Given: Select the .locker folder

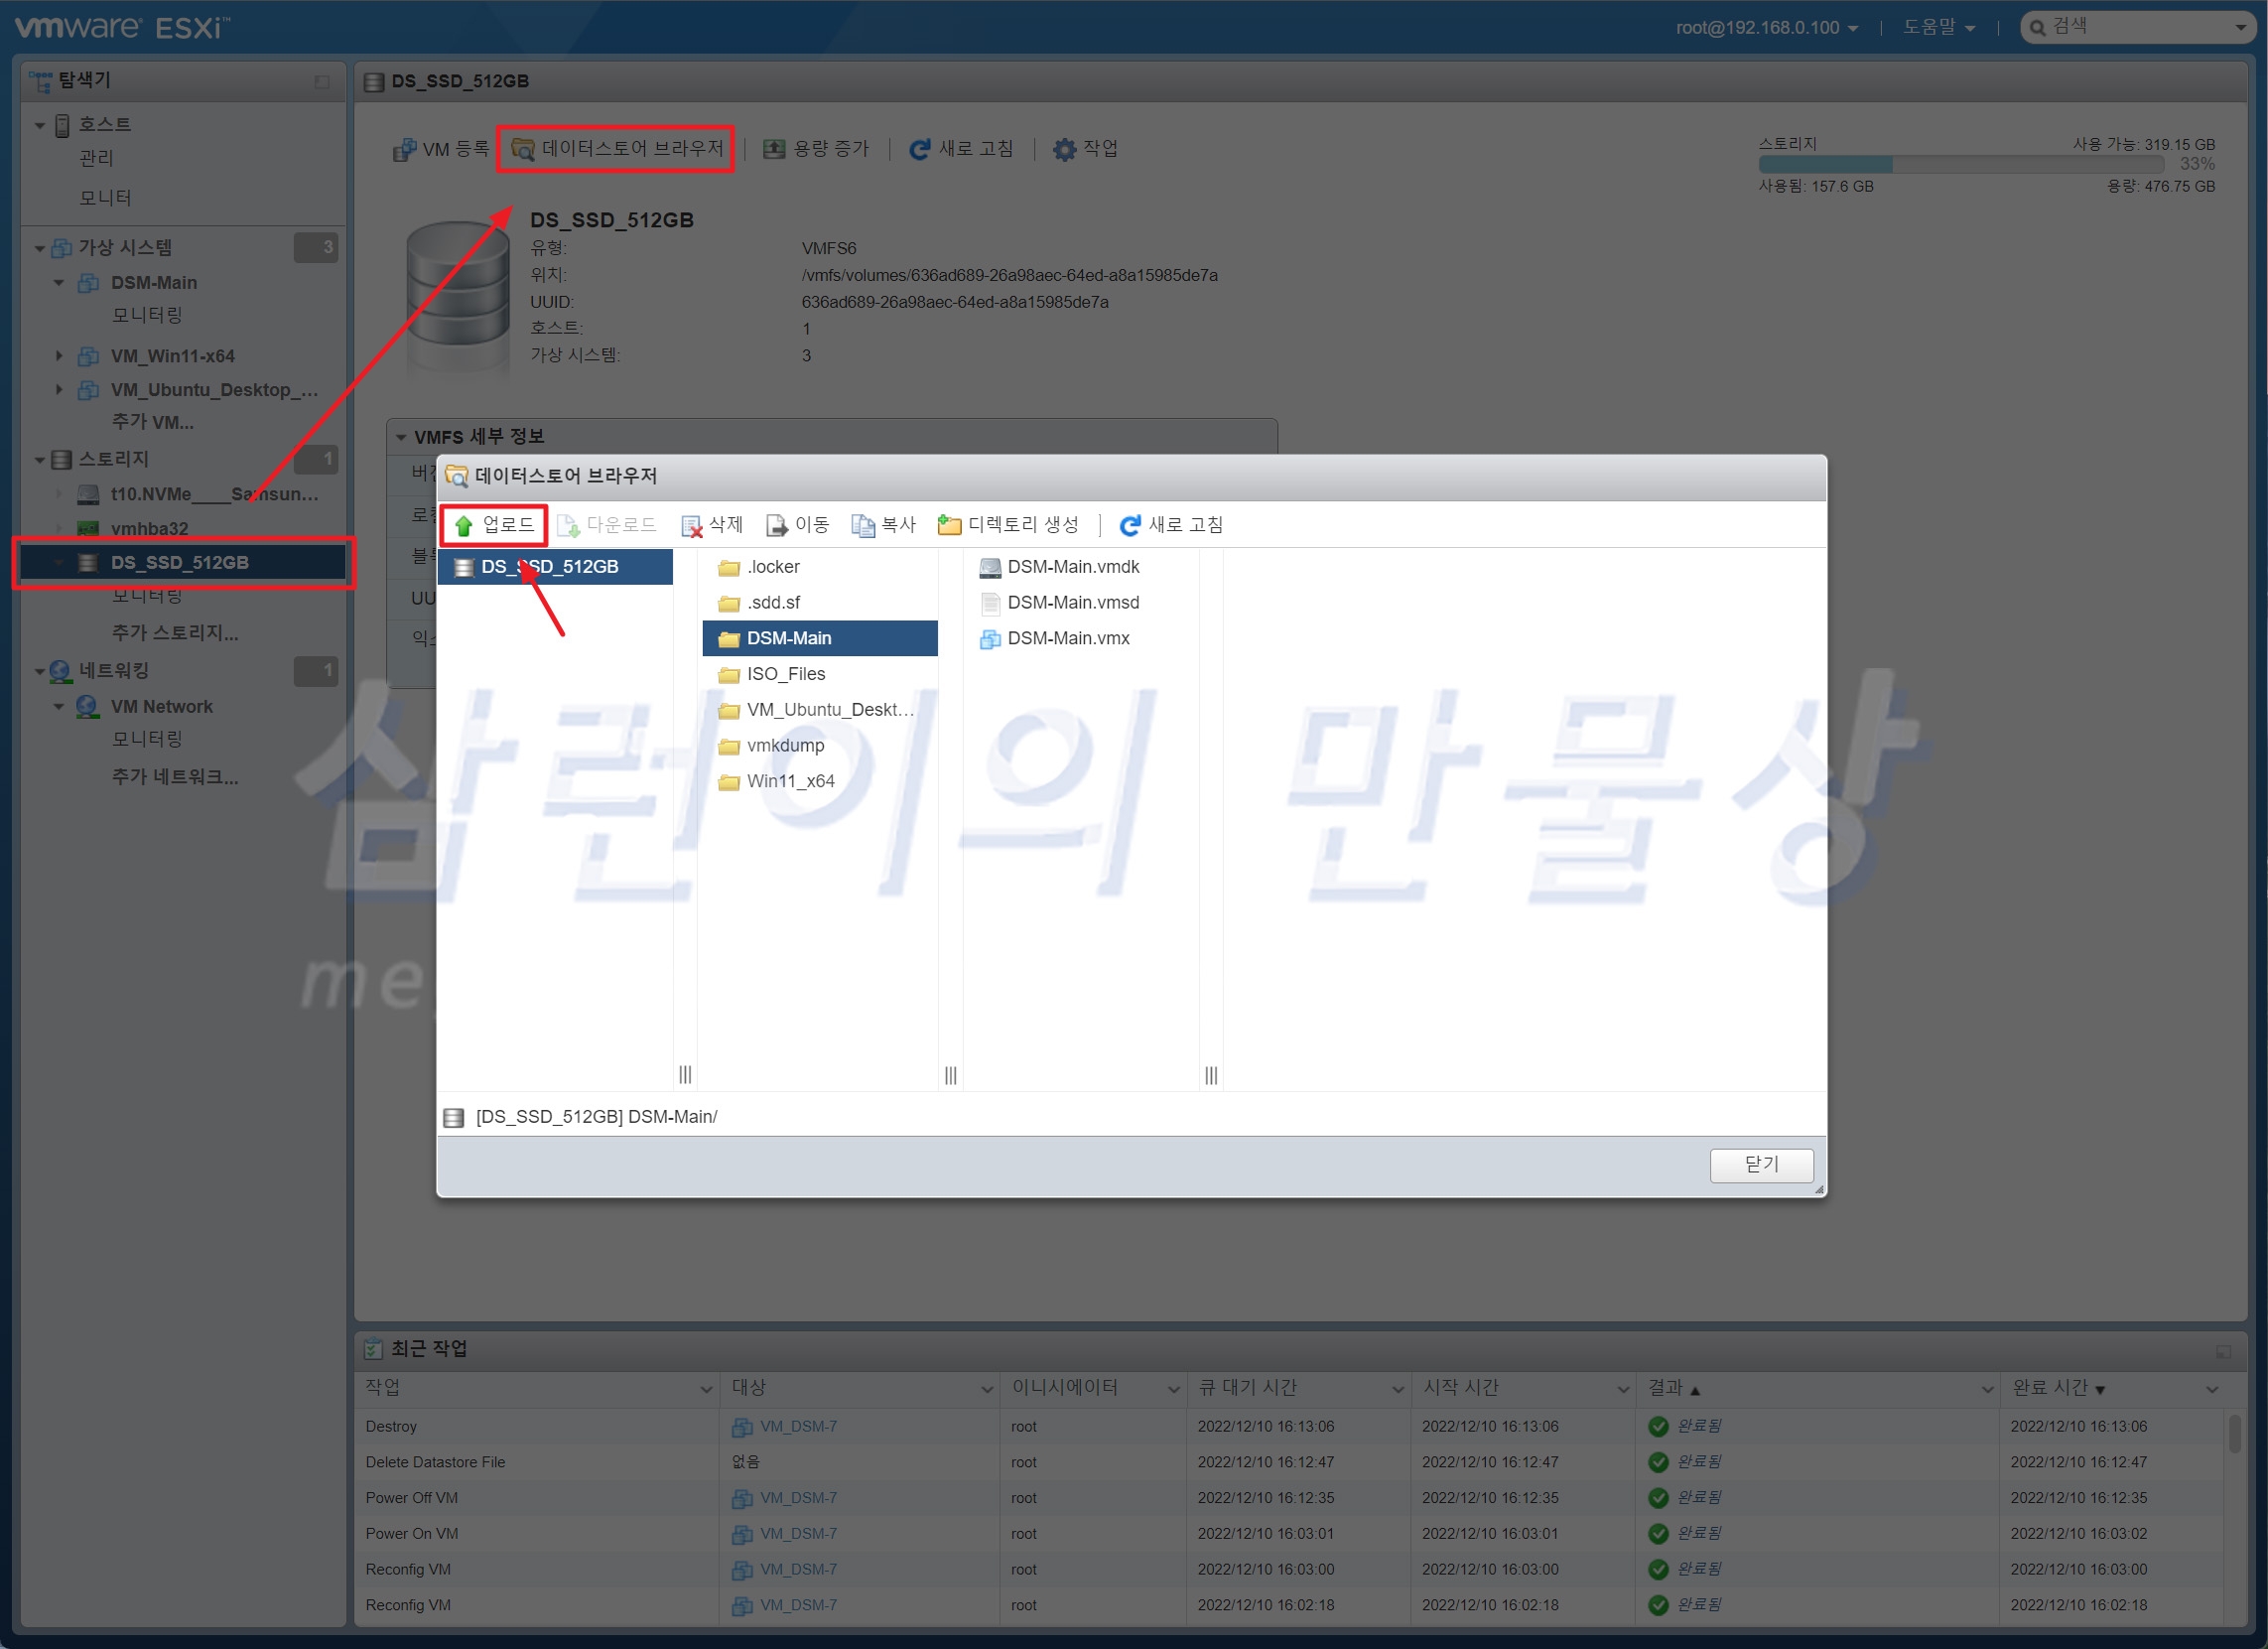Looking at the screenshot, I should pos(772,567).
